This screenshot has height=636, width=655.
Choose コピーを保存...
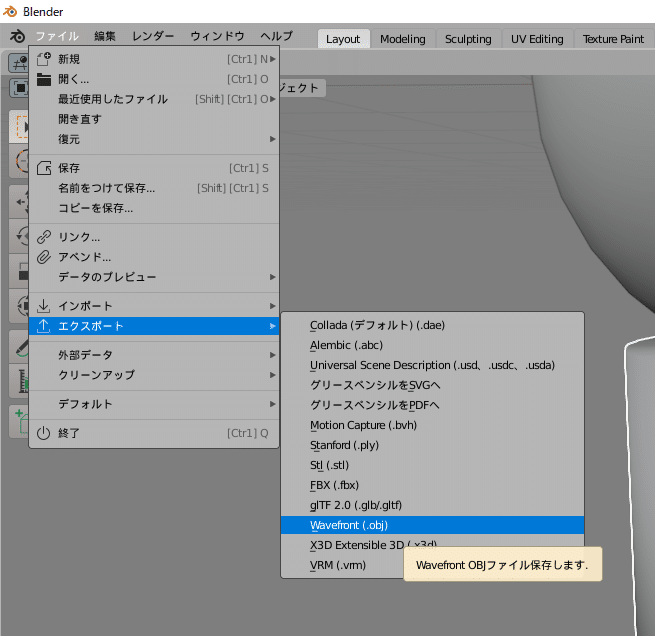pos(154,208)
